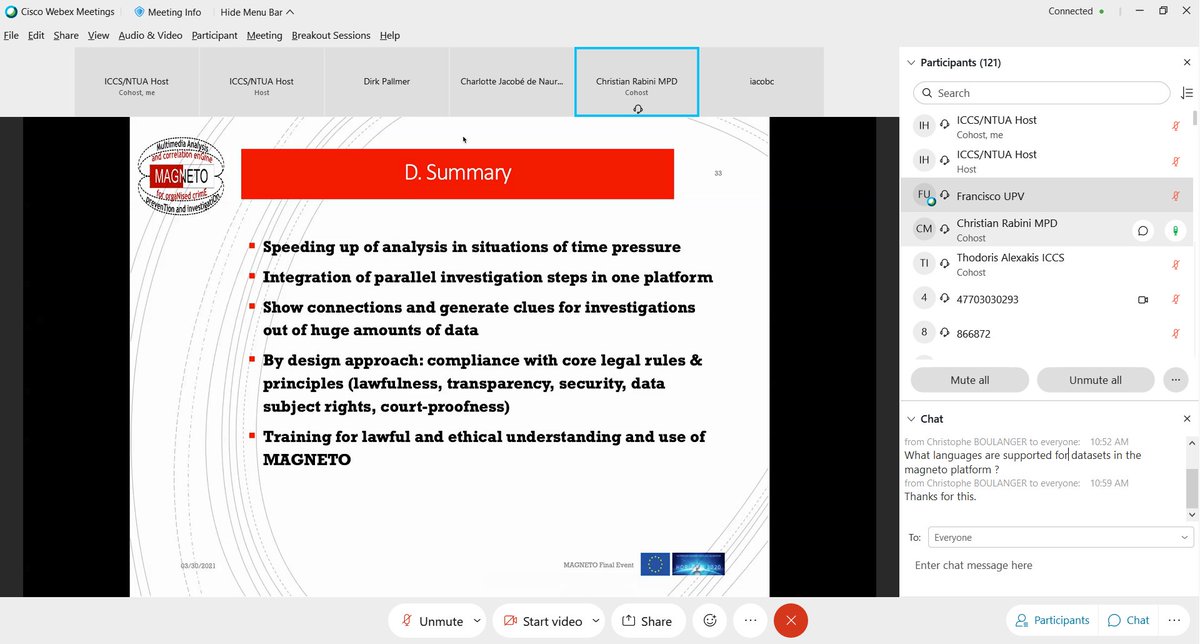1200x644 pixels.
Task: Open the Participant menu
Action: pyautogui.click(x=214, y=35)
